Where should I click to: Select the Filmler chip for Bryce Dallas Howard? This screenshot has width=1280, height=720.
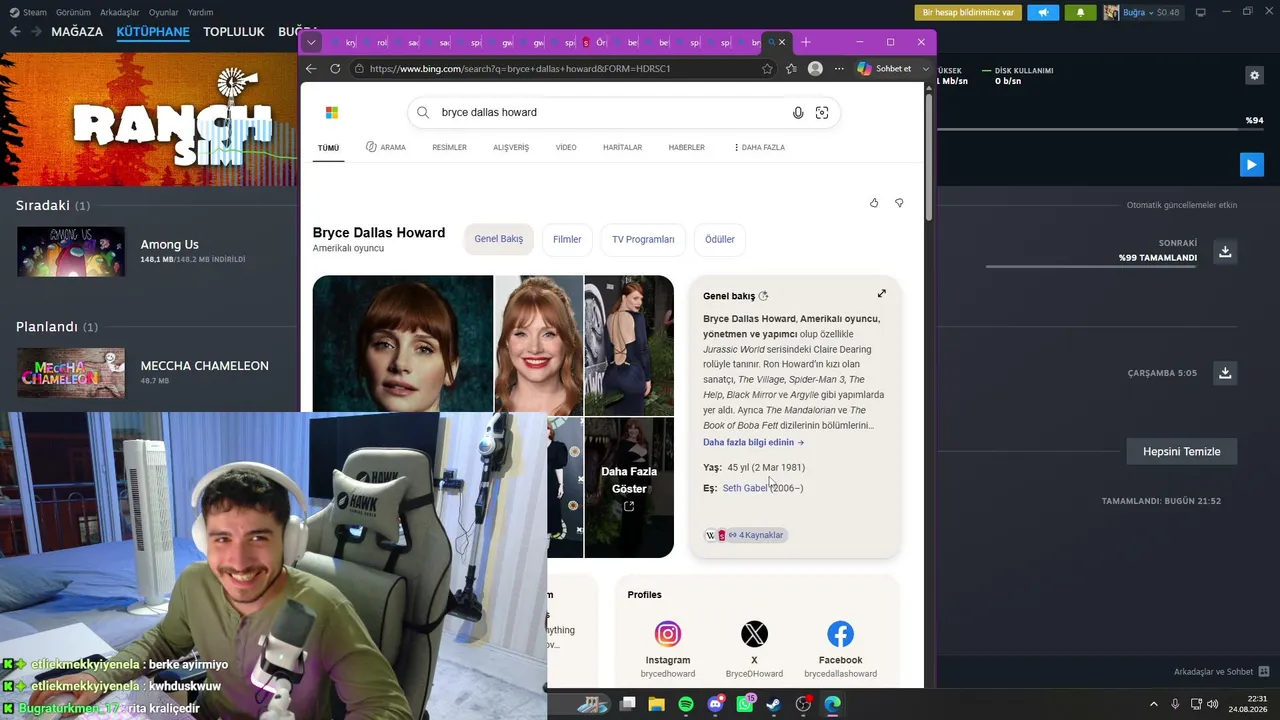point(567,239)
